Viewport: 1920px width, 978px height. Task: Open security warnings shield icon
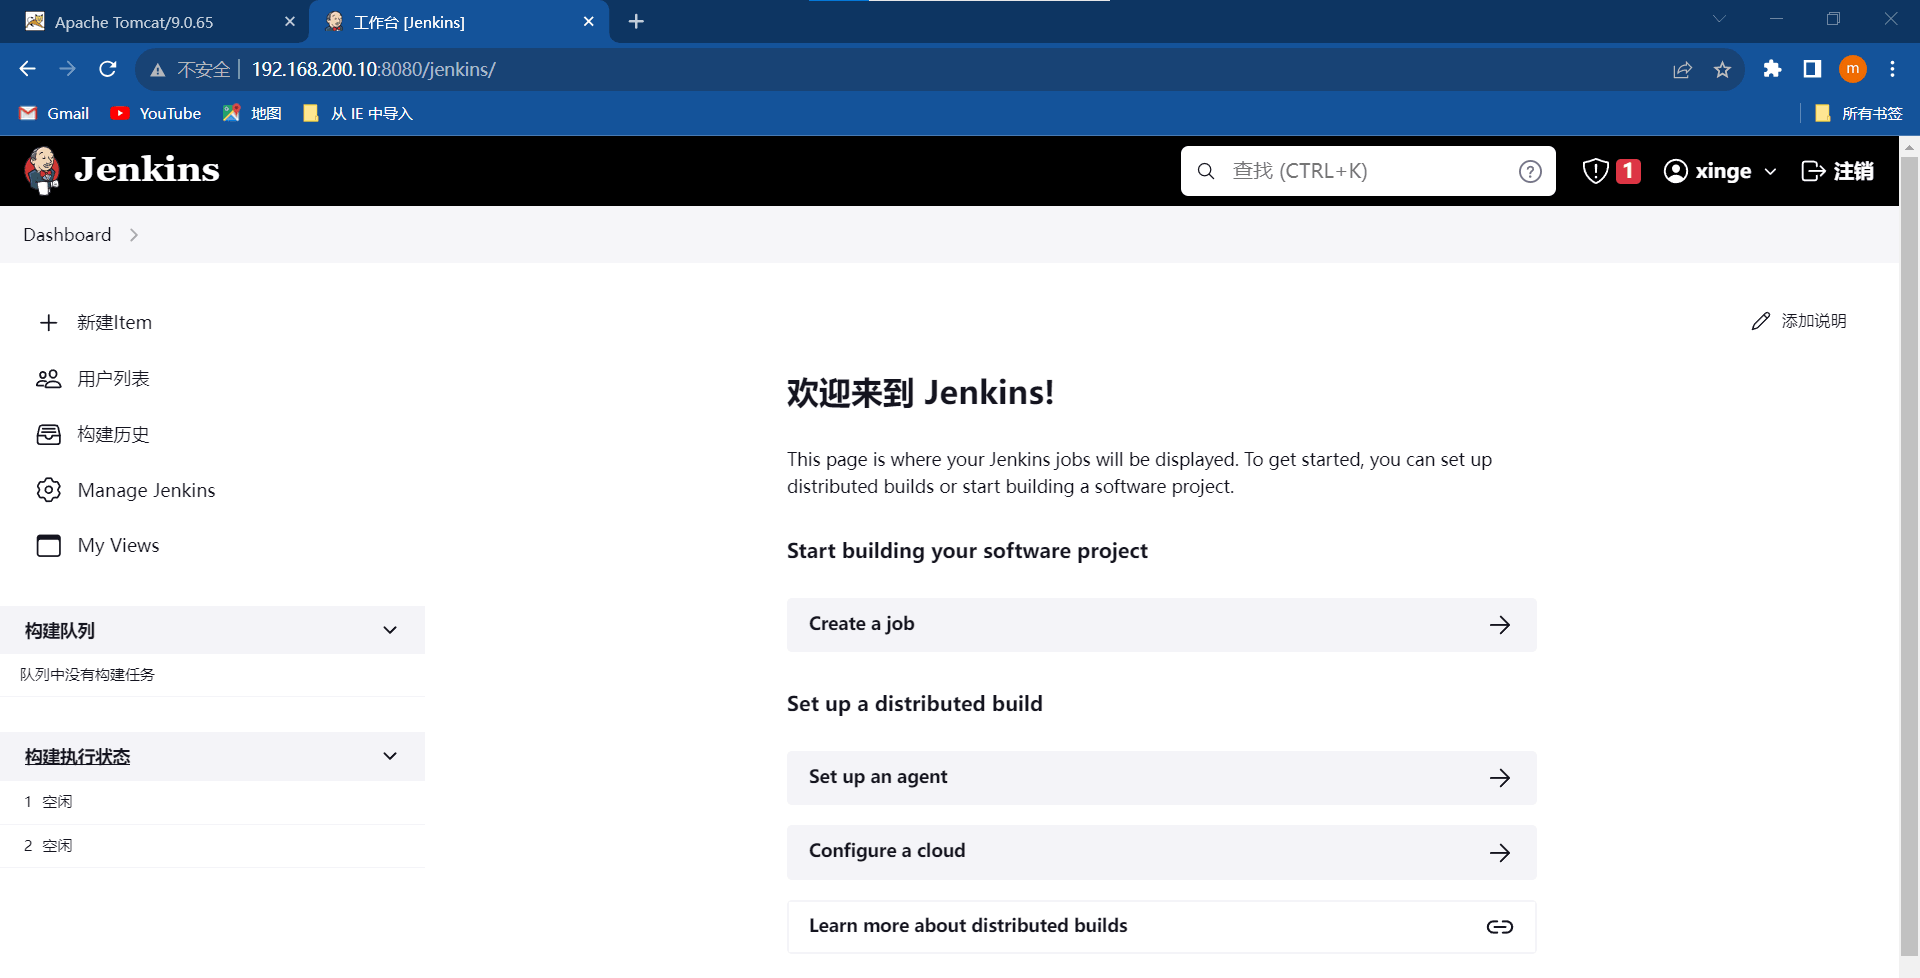click(x=1596, y=171)
